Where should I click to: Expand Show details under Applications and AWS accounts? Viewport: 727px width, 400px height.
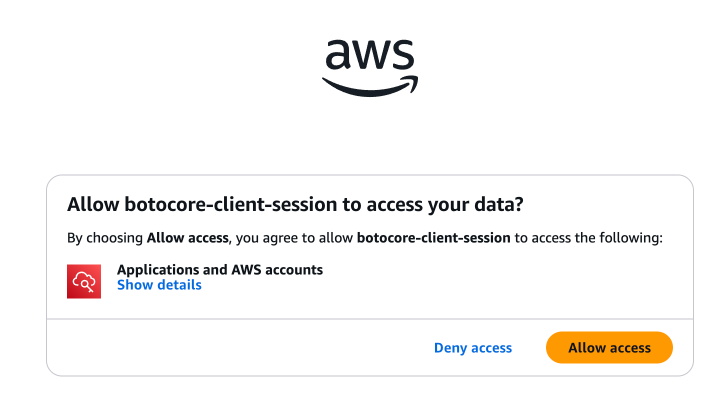pyautogui.click(x=159, y=286)
